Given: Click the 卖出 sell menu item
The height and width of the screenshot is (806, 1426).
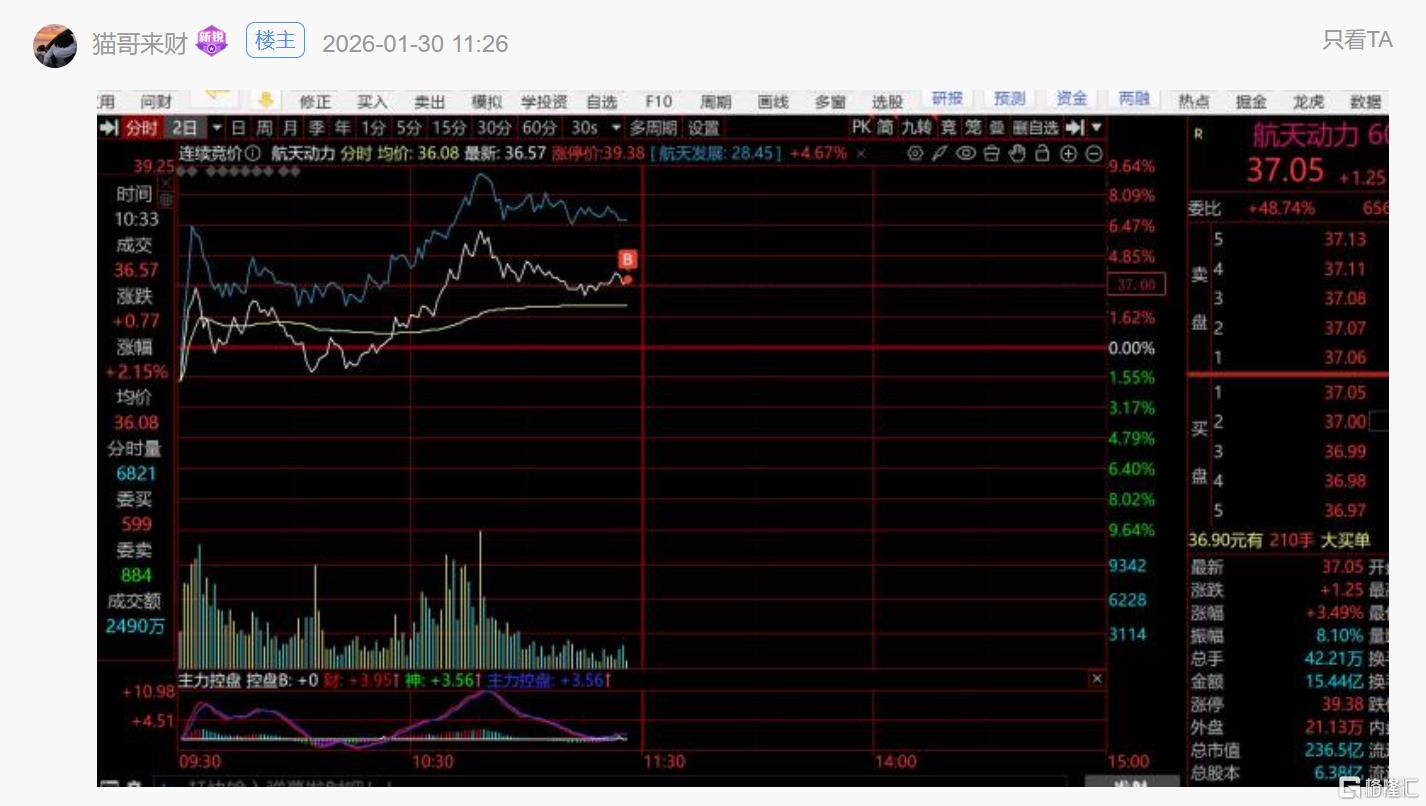Looking at the screenshot, I should pyautogui.click(x=430, y=101).
